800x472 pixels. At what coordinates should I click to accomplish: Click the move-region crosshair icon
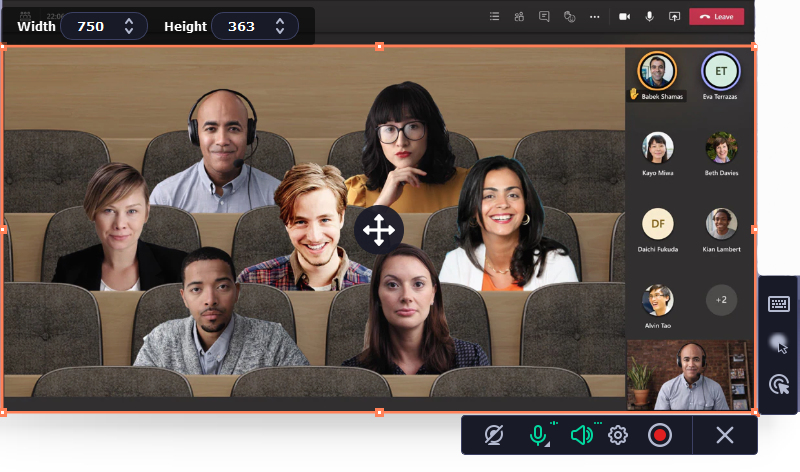click(379, 230)
